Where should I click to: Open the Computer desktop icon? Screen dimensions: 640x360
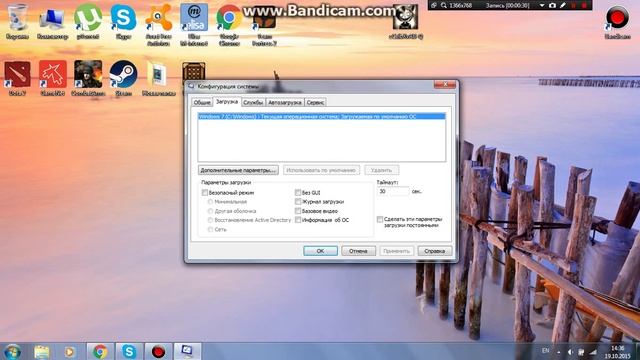[52, 21]
